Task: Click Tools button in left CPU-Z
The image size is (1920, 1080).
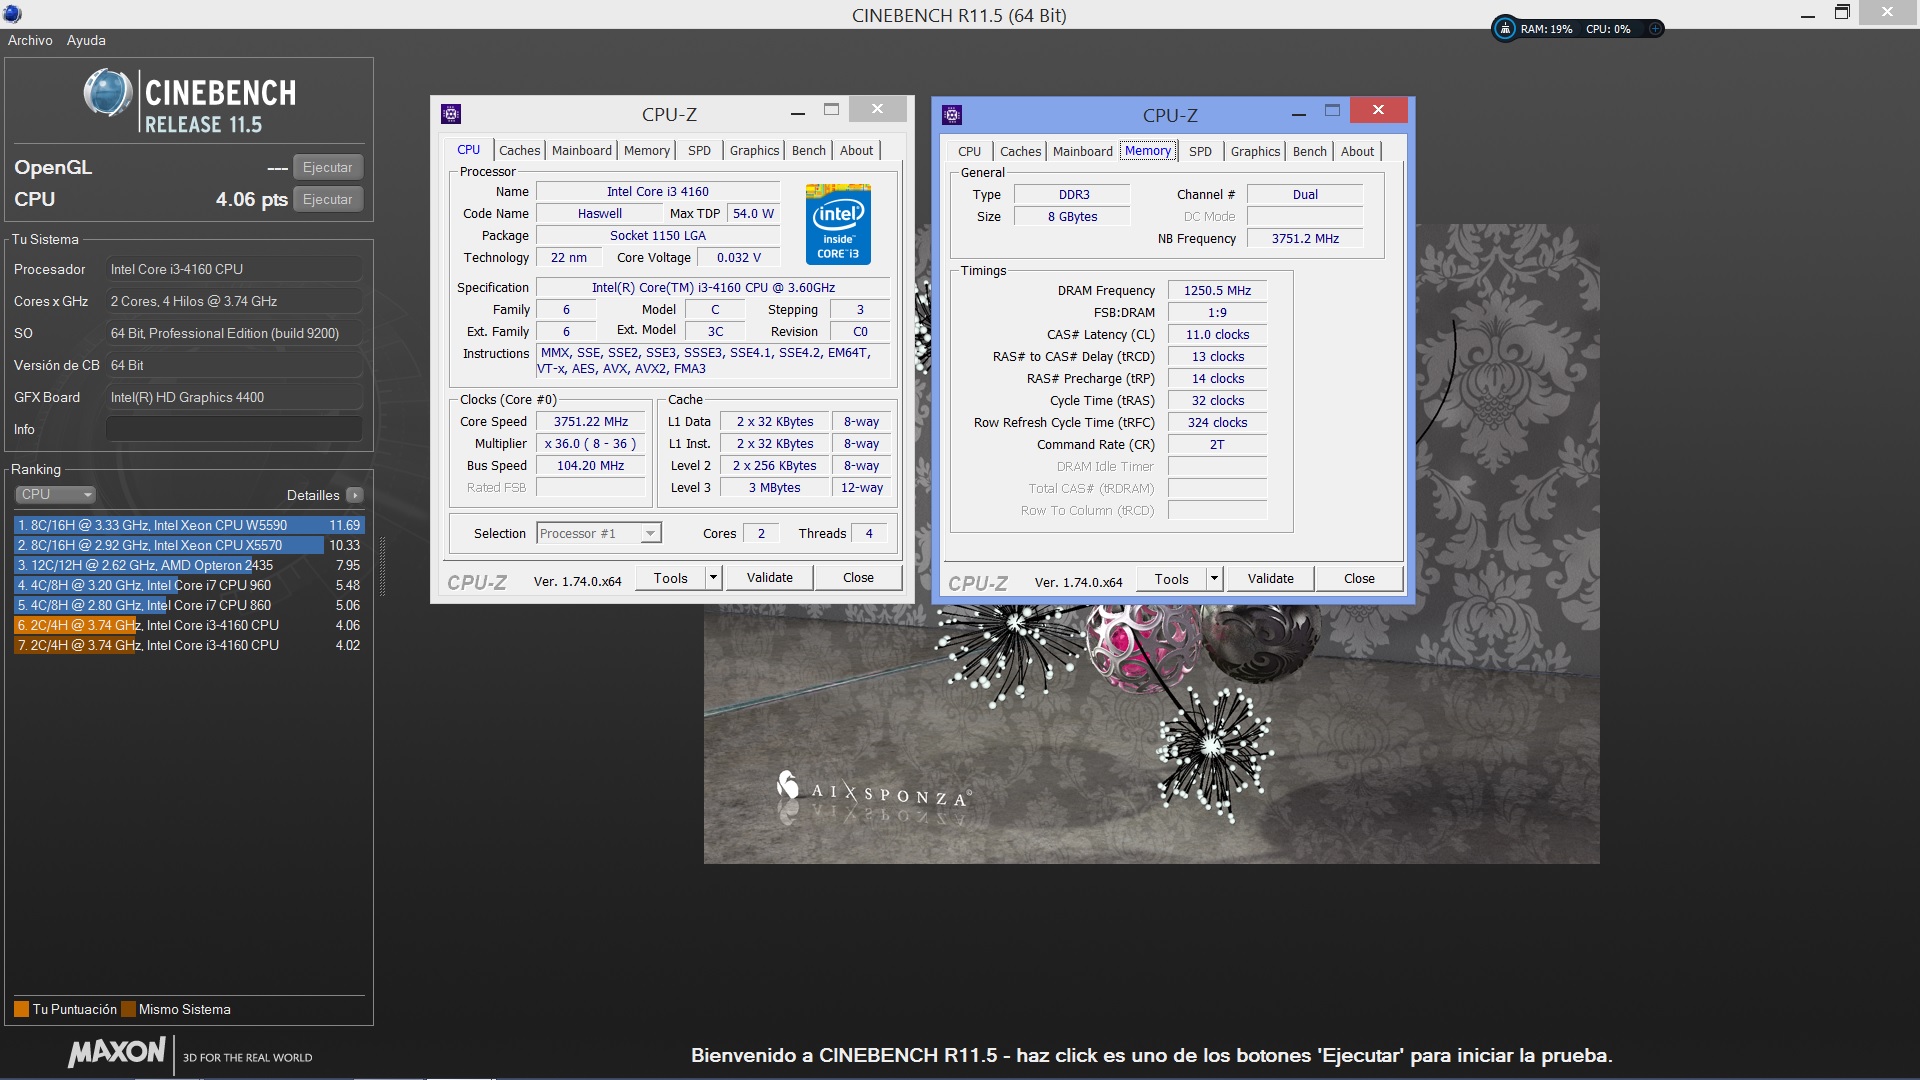Action: (x=670, y=578)
